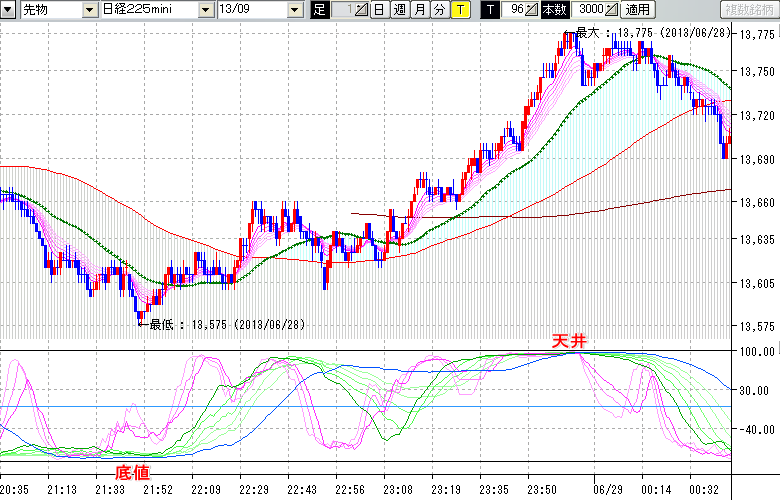Open the far-left menu dropdown arrow
The width and height of the screenshot is (780, 500).
[9, 10]
